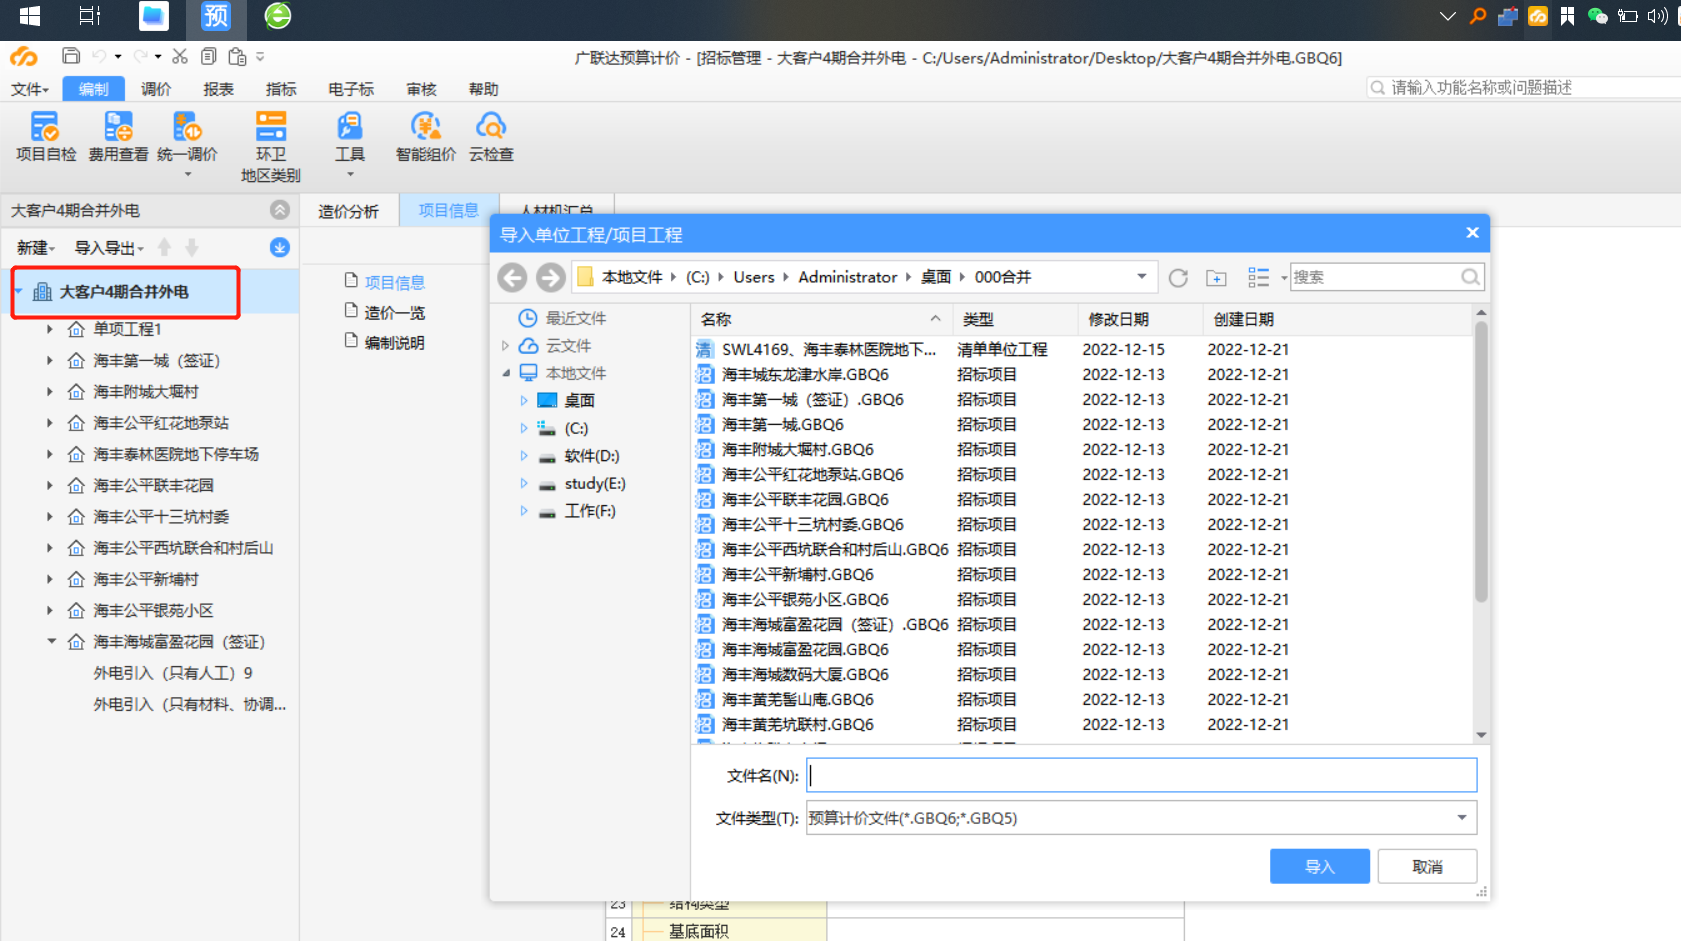Launch 智能组价 tool
This screenshot has height=941, width=1681.
click(426, 137)
